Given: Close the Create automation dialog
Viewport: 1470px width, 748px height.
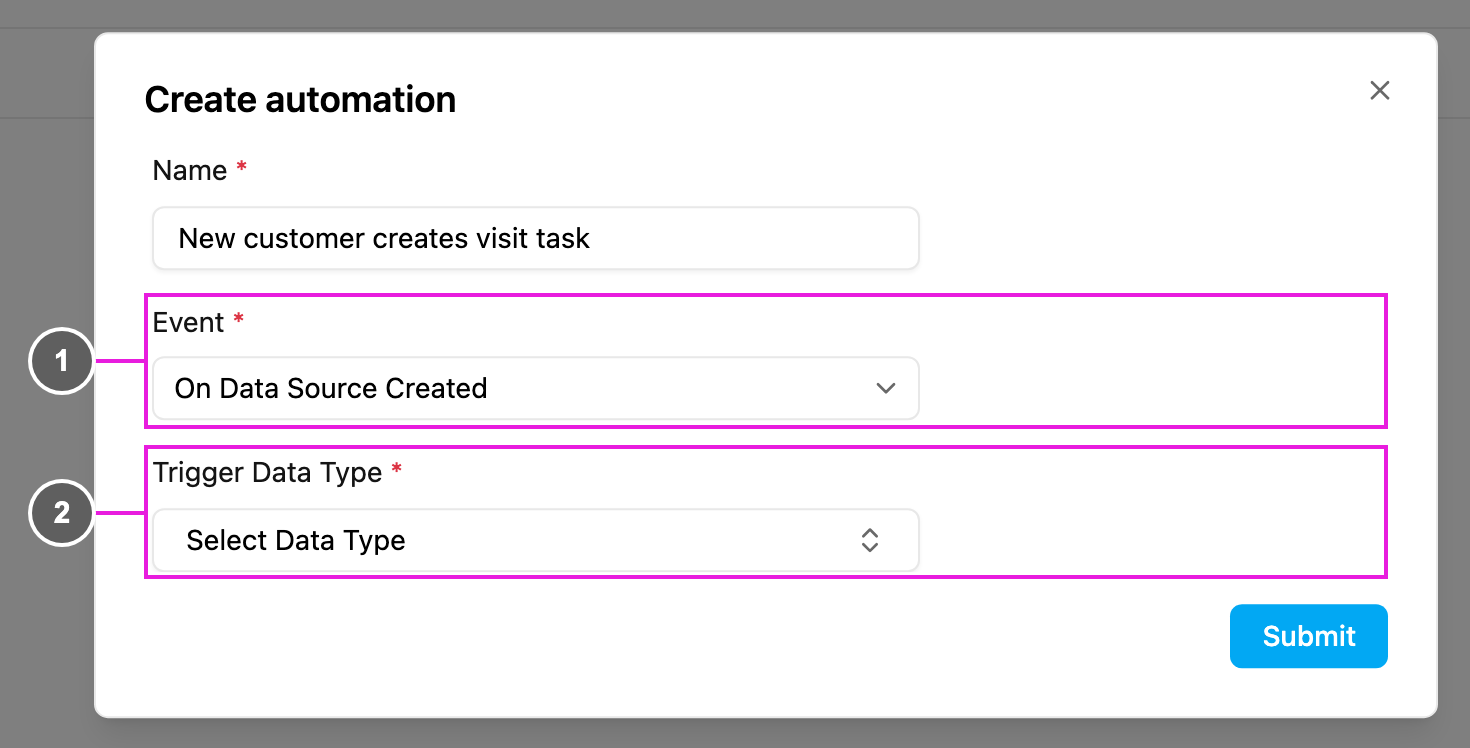Looking at the screenshot, I should point(1380,91).
